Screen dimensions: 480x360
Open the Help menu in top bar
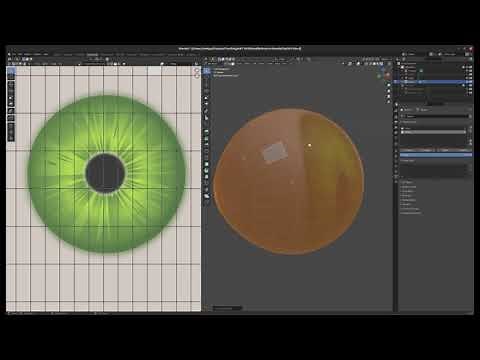point(46,54)
